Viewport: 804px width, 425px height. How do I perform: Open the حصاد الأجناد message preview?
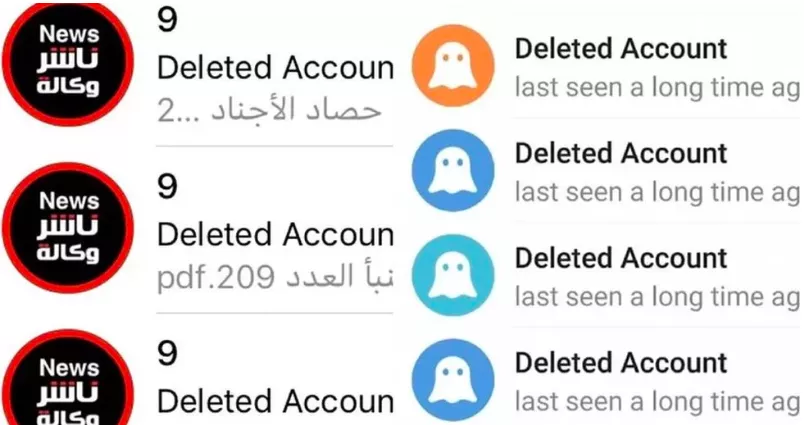tap(269, 111)
